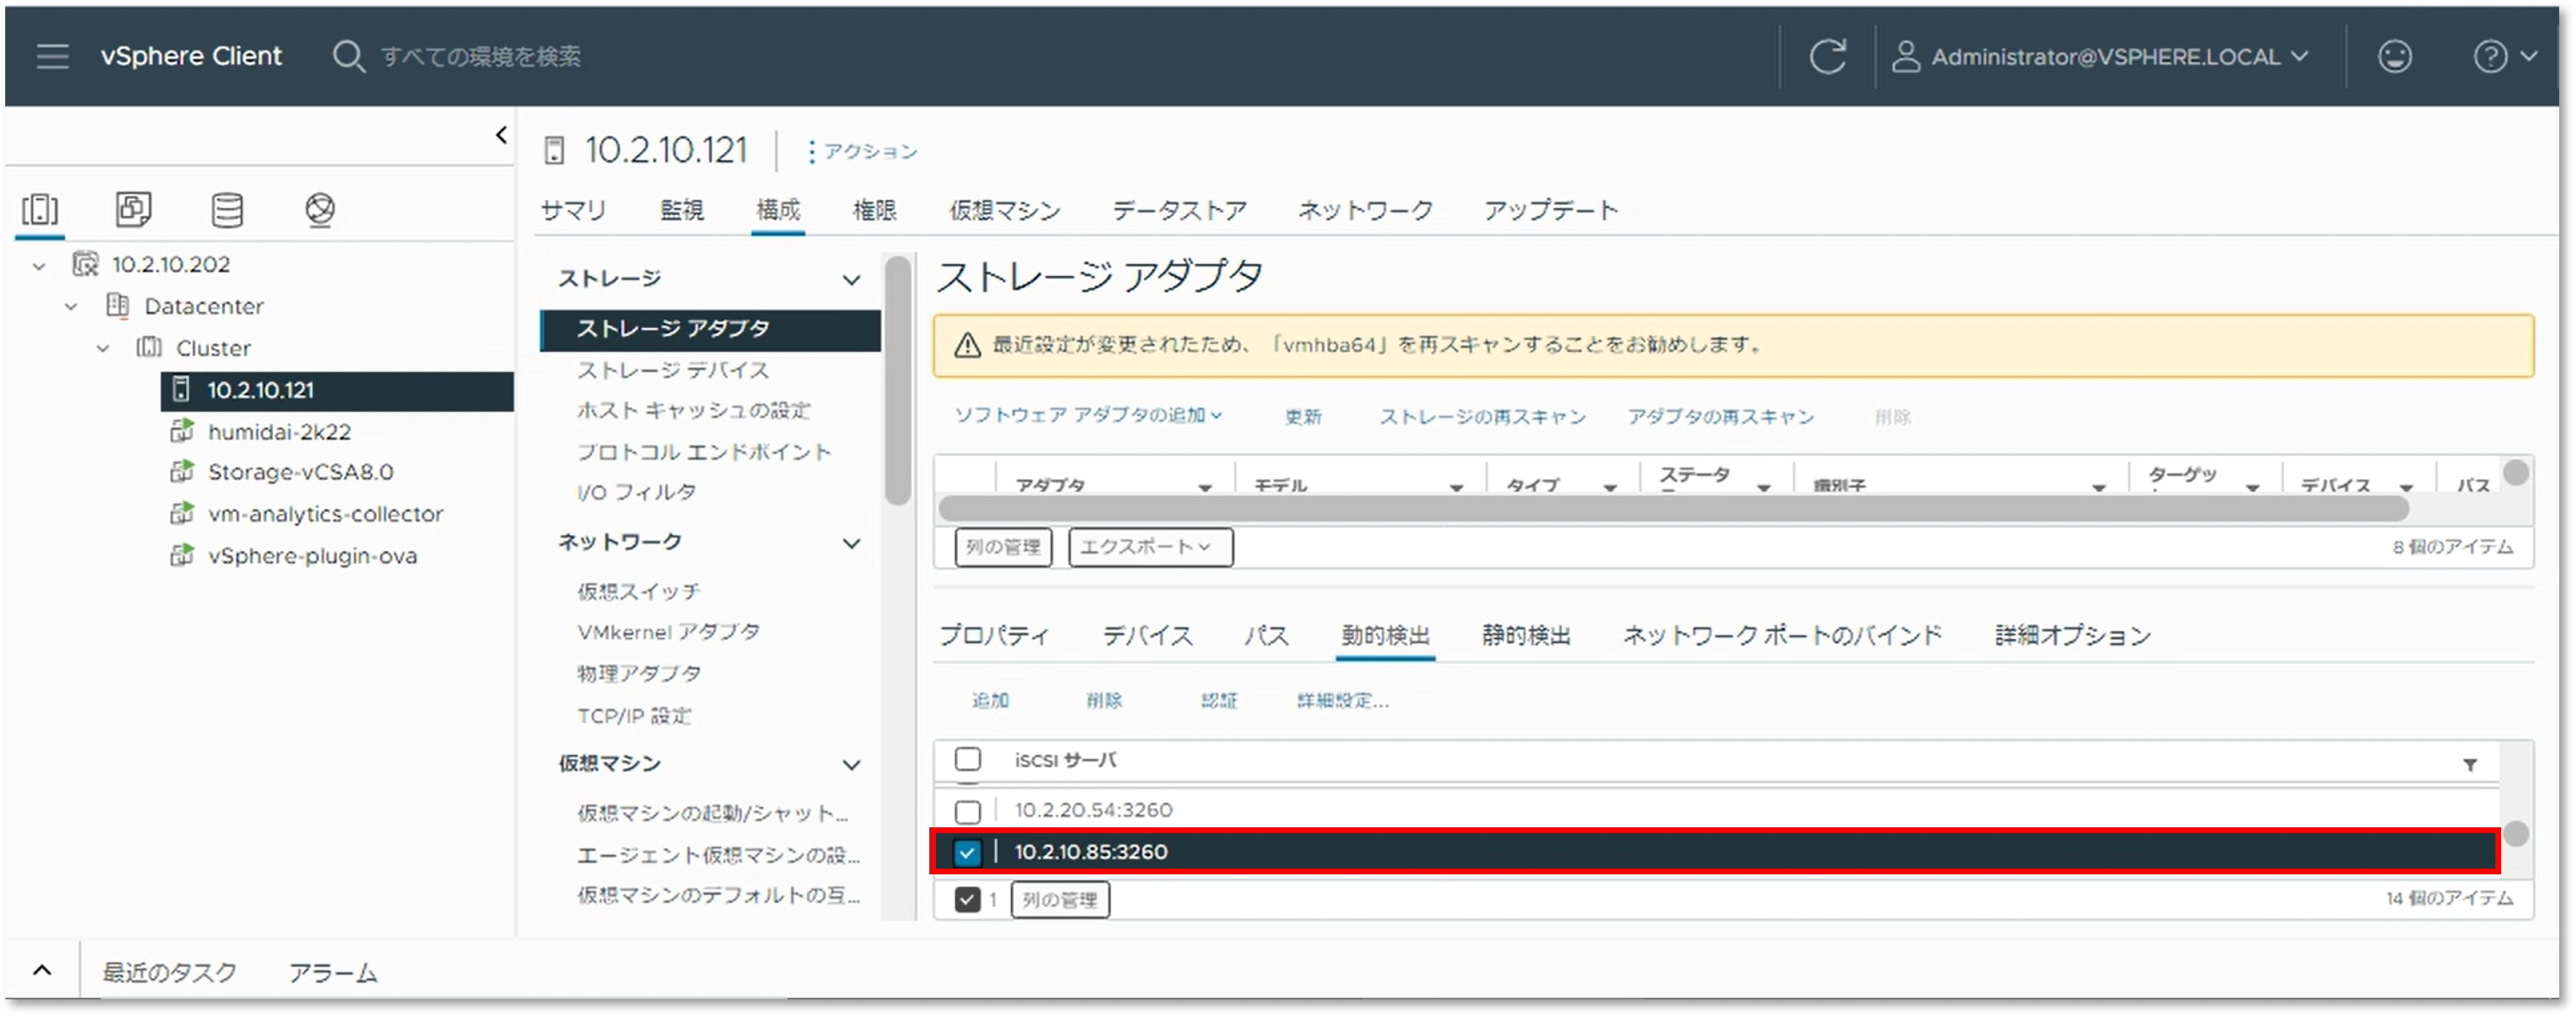Select VMs and Templates inventory icon

(133, 209)
